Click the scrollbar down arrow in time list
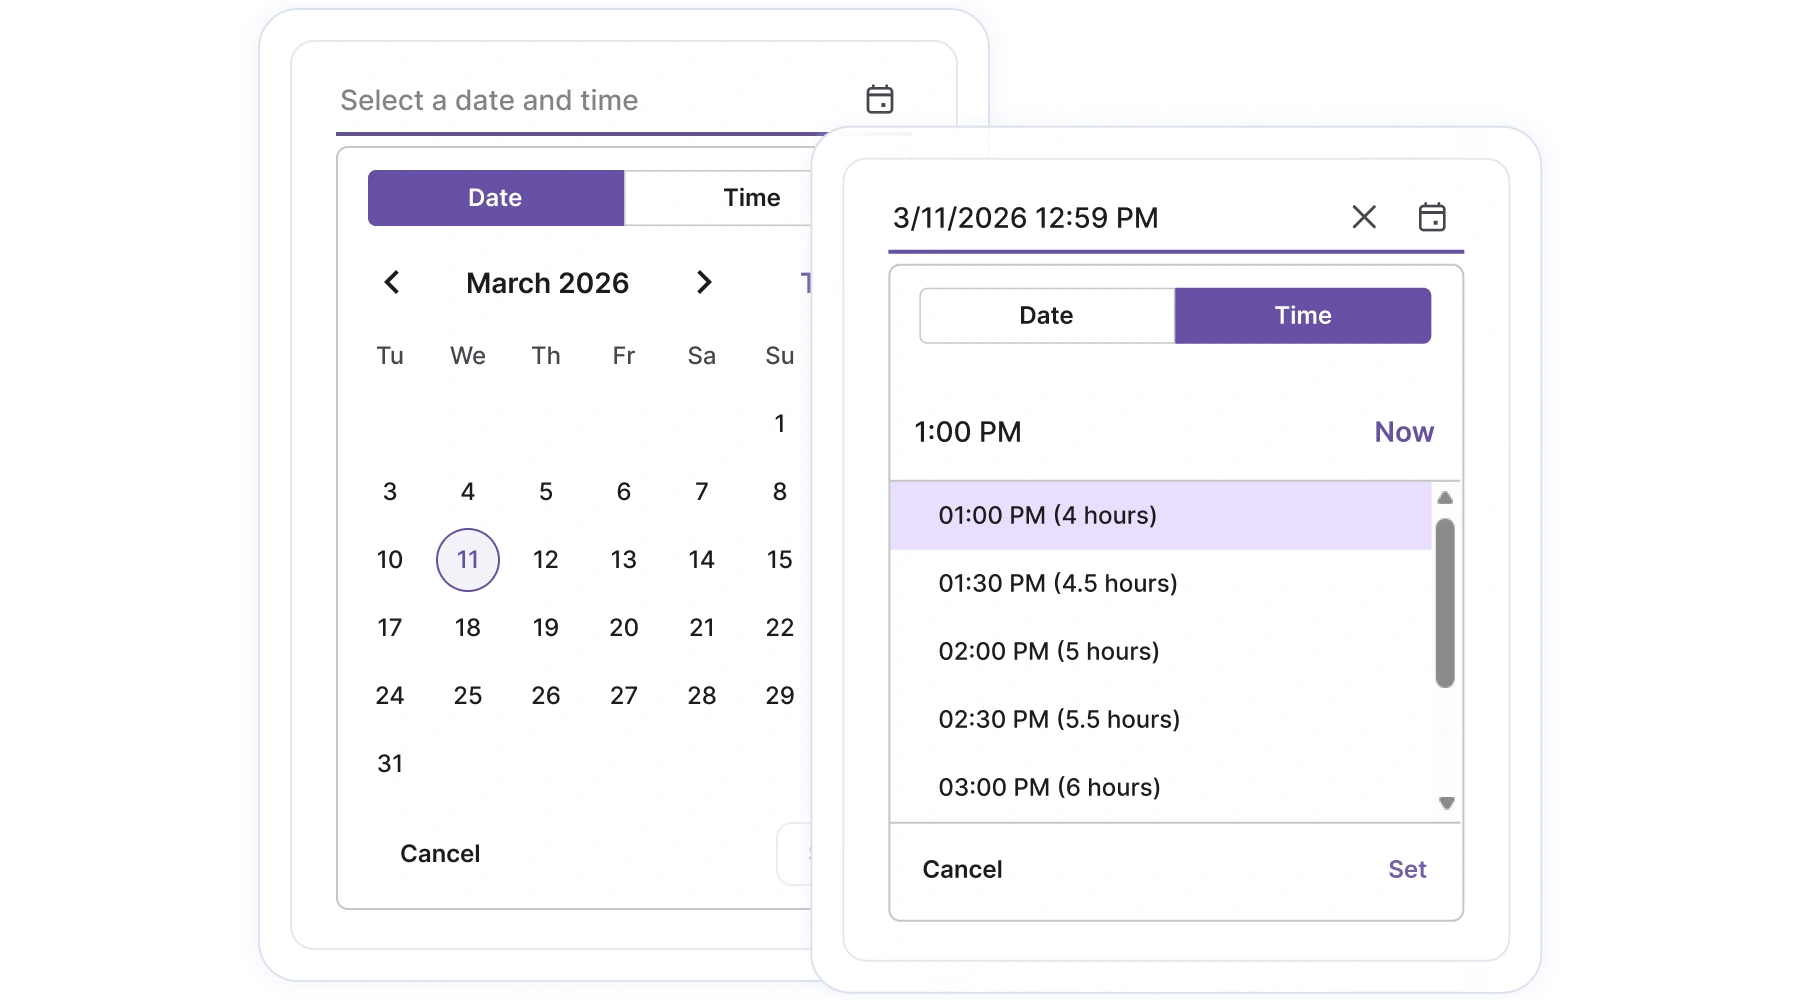 tap(1444, 803)
